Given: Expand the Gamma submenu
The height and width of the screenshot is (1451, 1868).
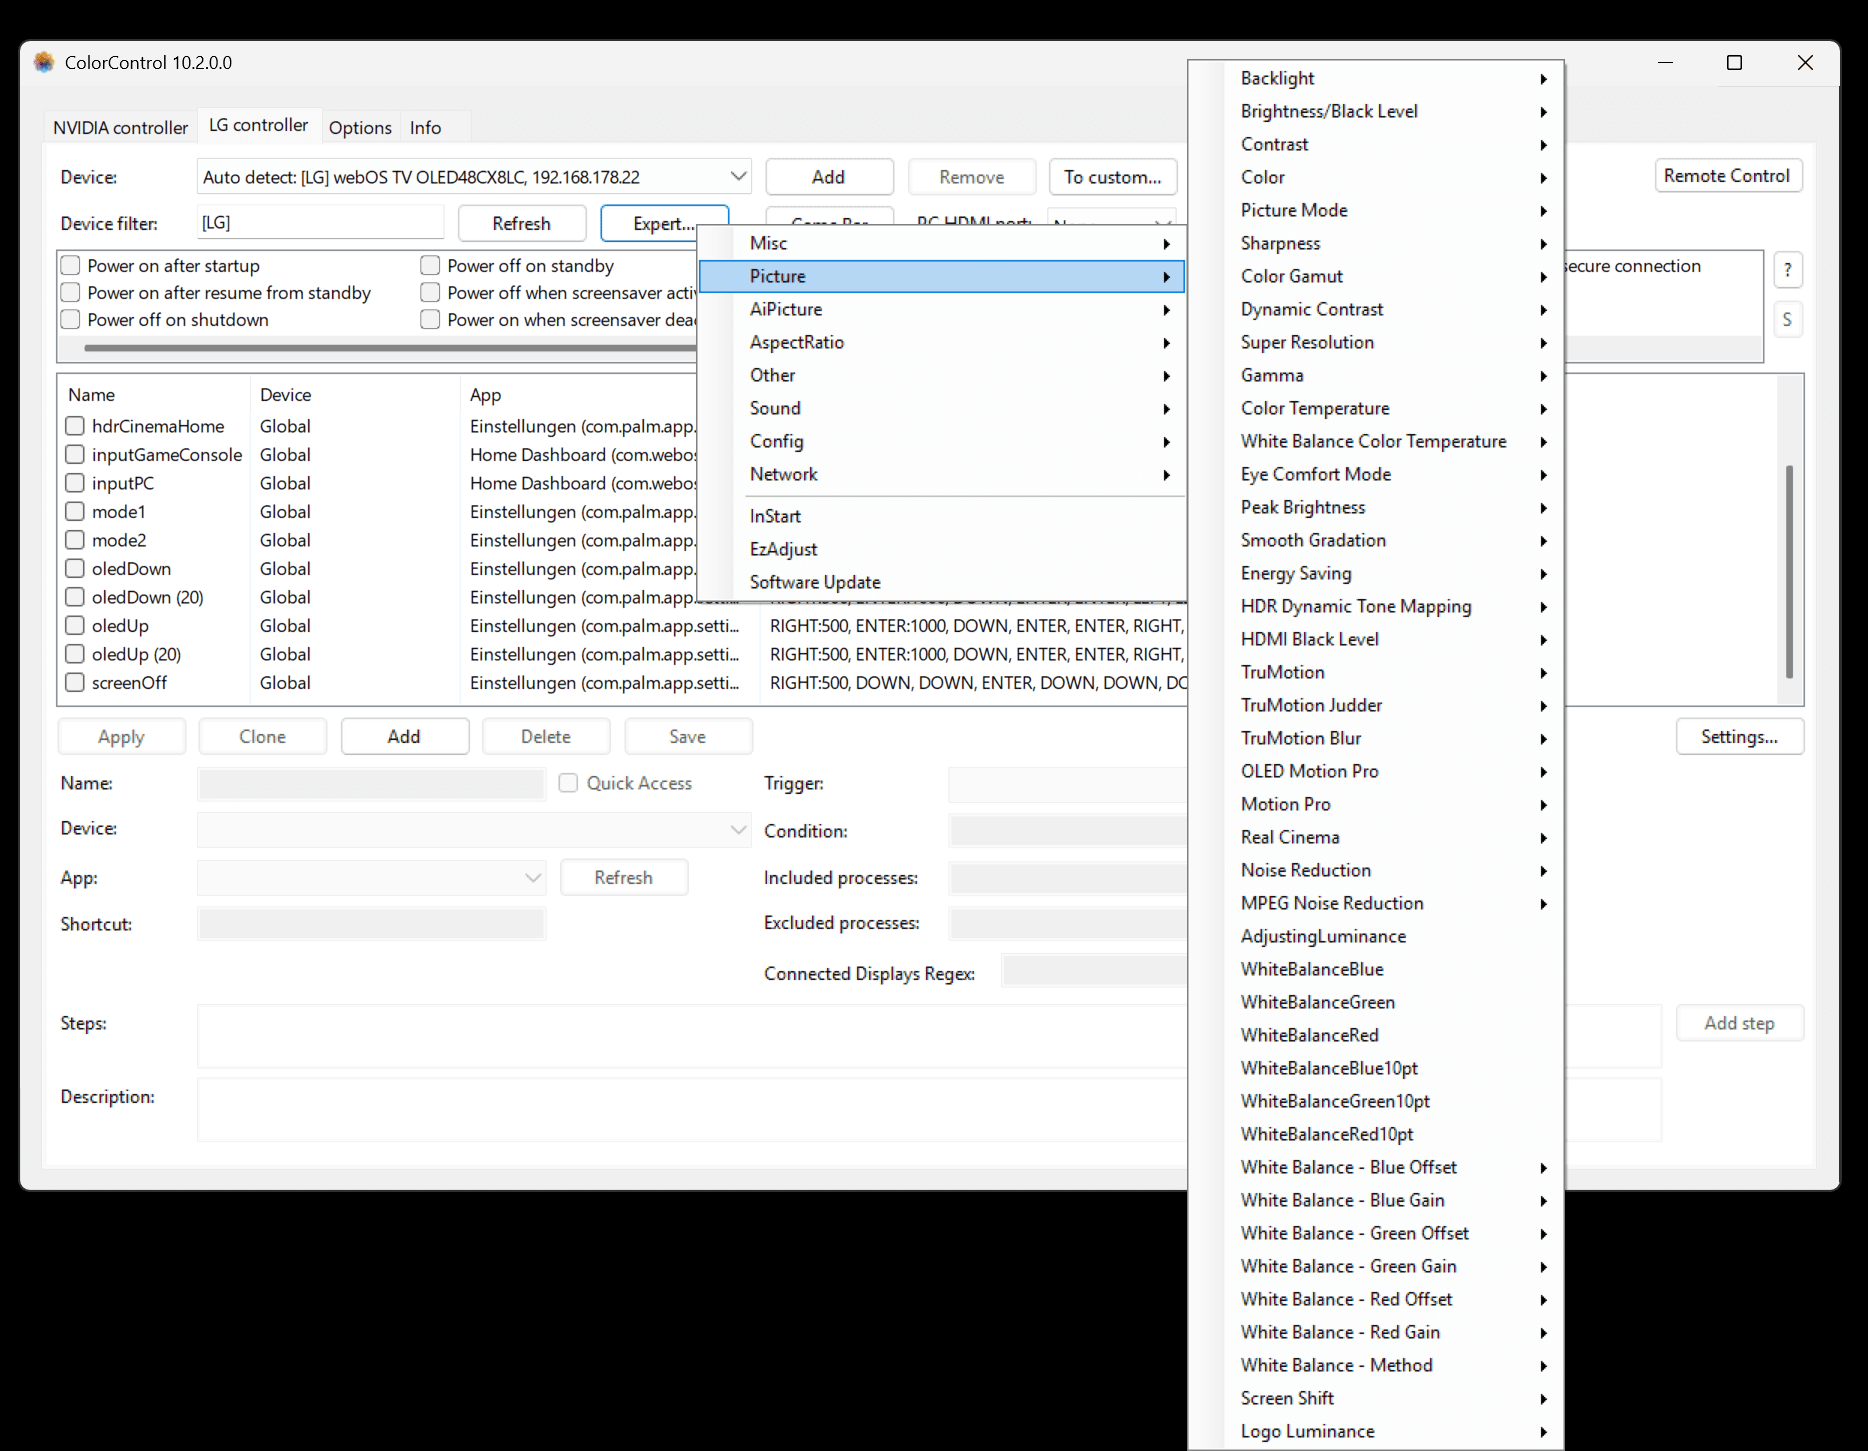Looking at the screenshot, I should 1376,375.
